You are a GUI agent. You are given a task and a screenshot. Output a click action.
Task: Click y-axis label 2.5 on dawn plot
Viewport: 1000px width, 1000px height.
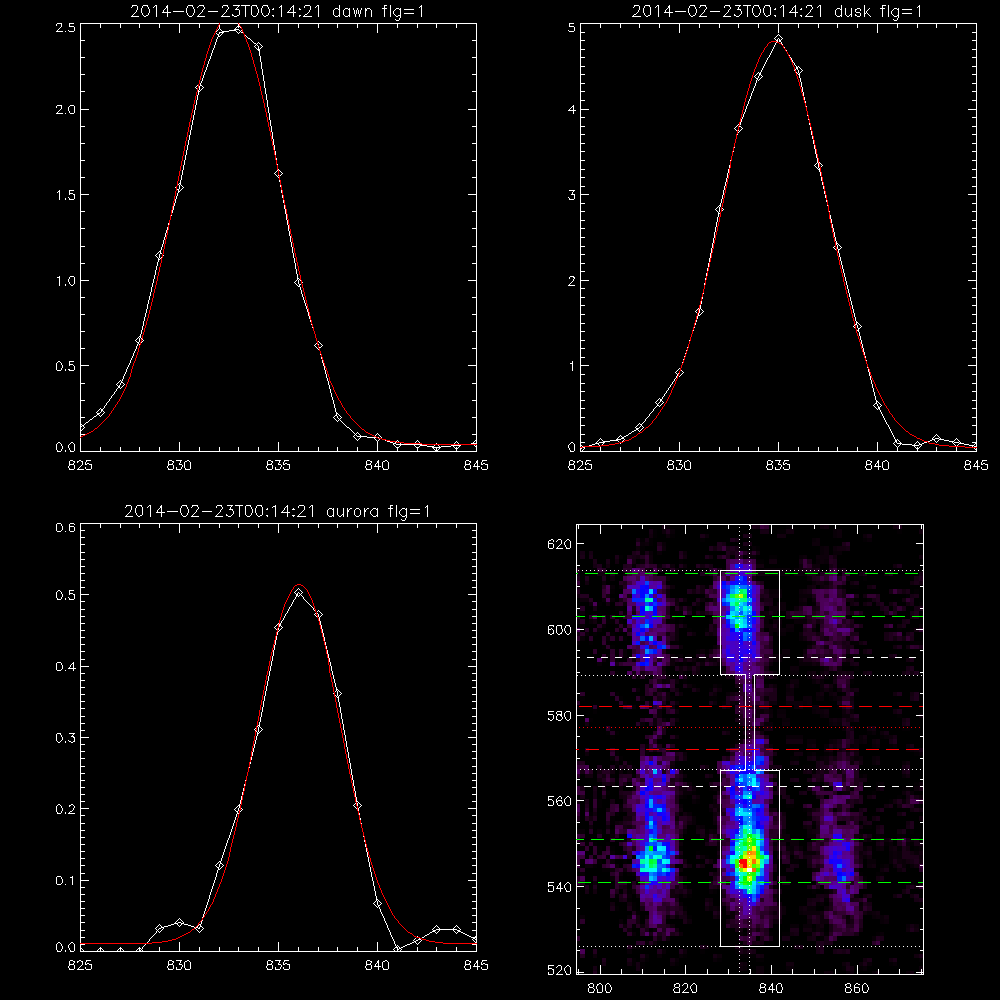coord(64,28)
